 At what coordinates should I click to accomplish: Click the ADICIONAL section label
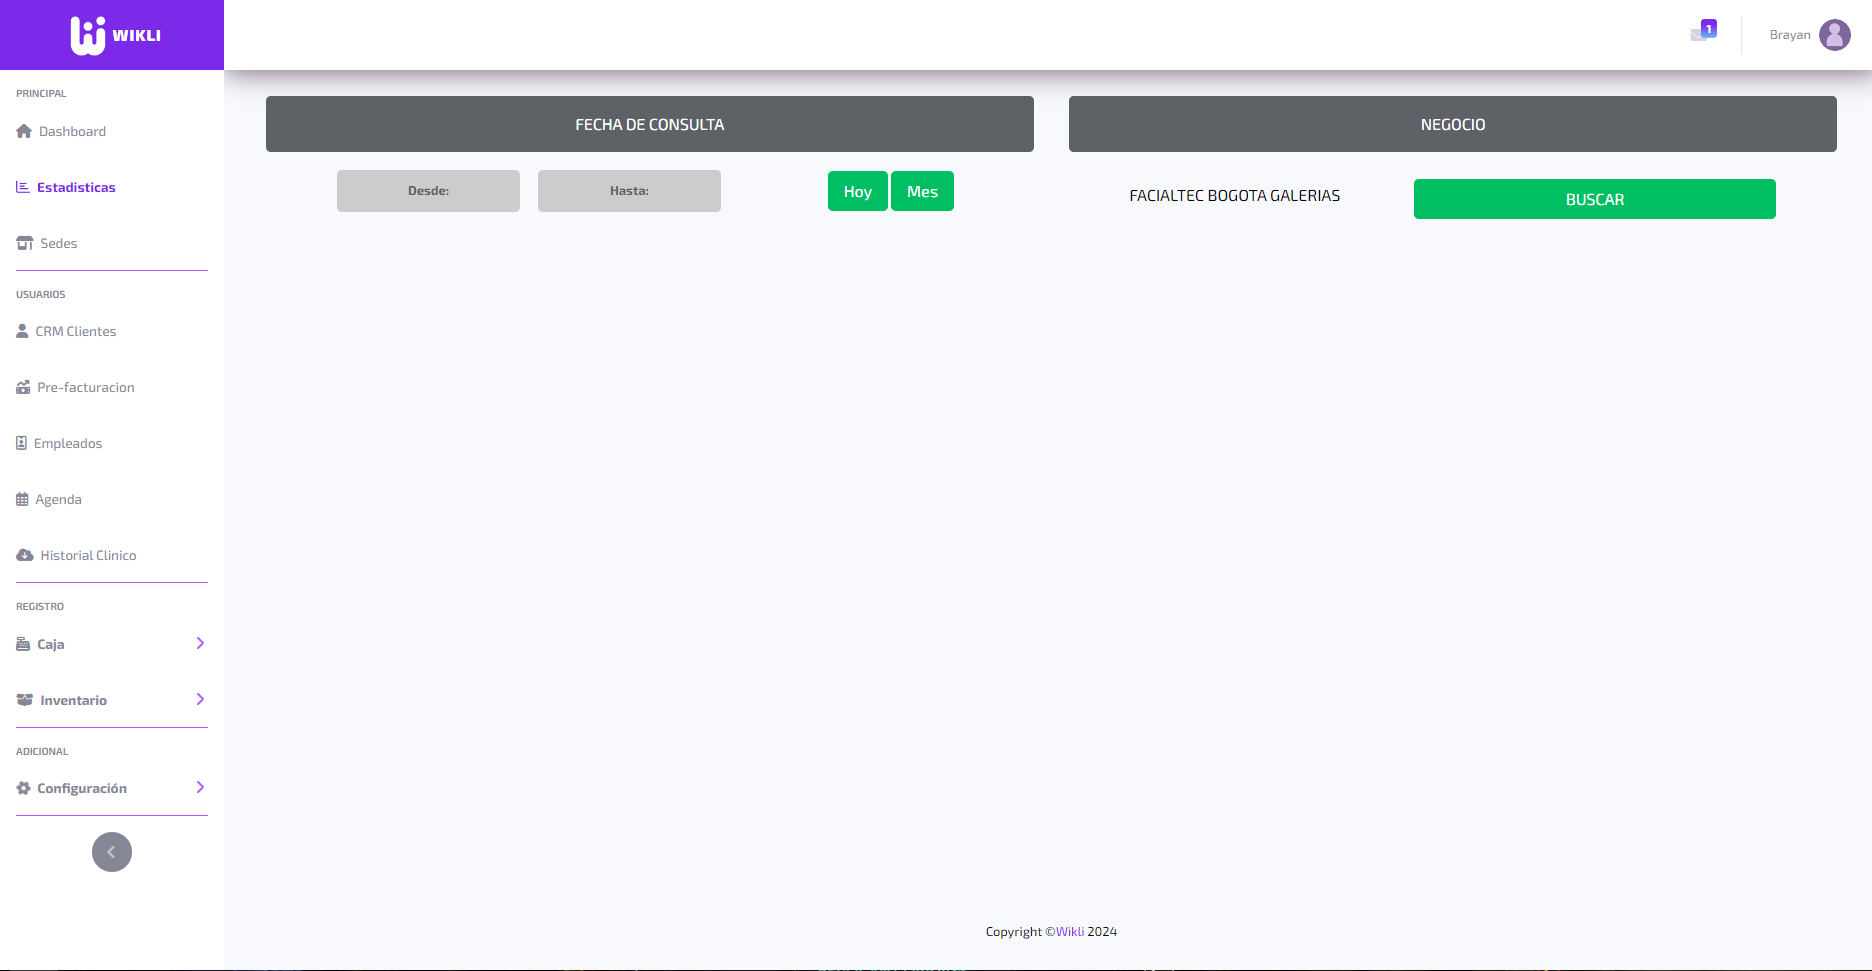tap(42, 751)
